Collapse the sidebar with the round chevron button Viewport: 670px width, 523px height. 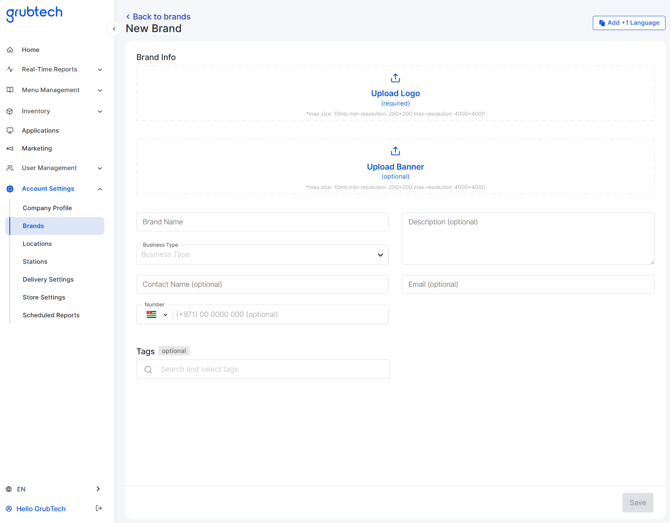tap(114, 29)
